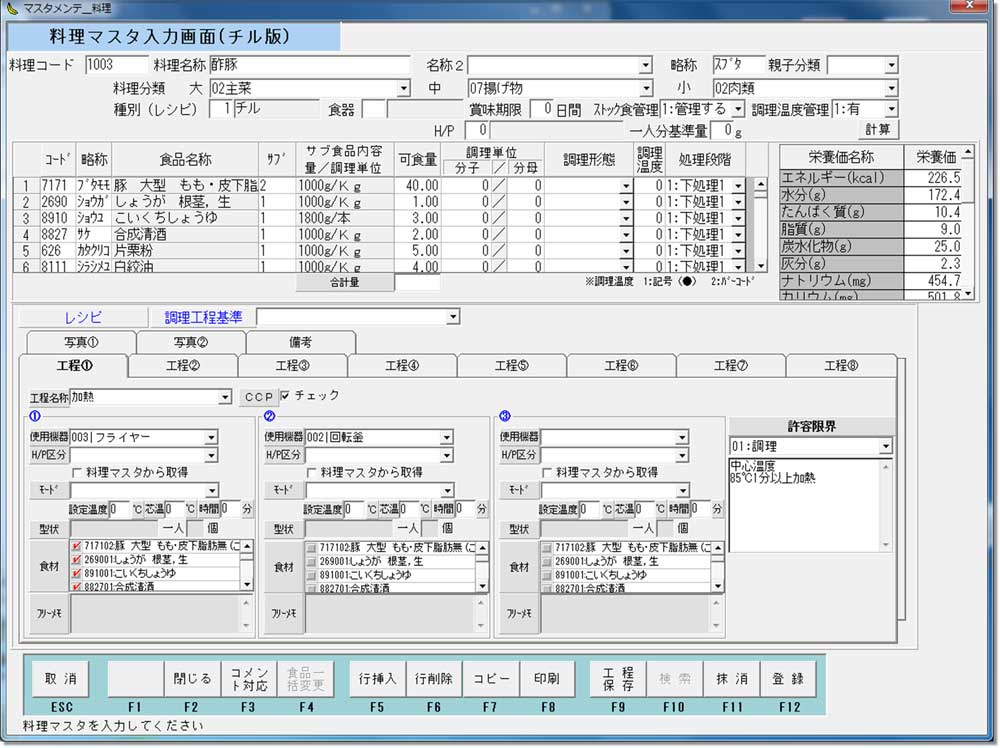Click the 計算 button
The width and height of the screenshot is (1000, 748).
[x=877, y=129]
